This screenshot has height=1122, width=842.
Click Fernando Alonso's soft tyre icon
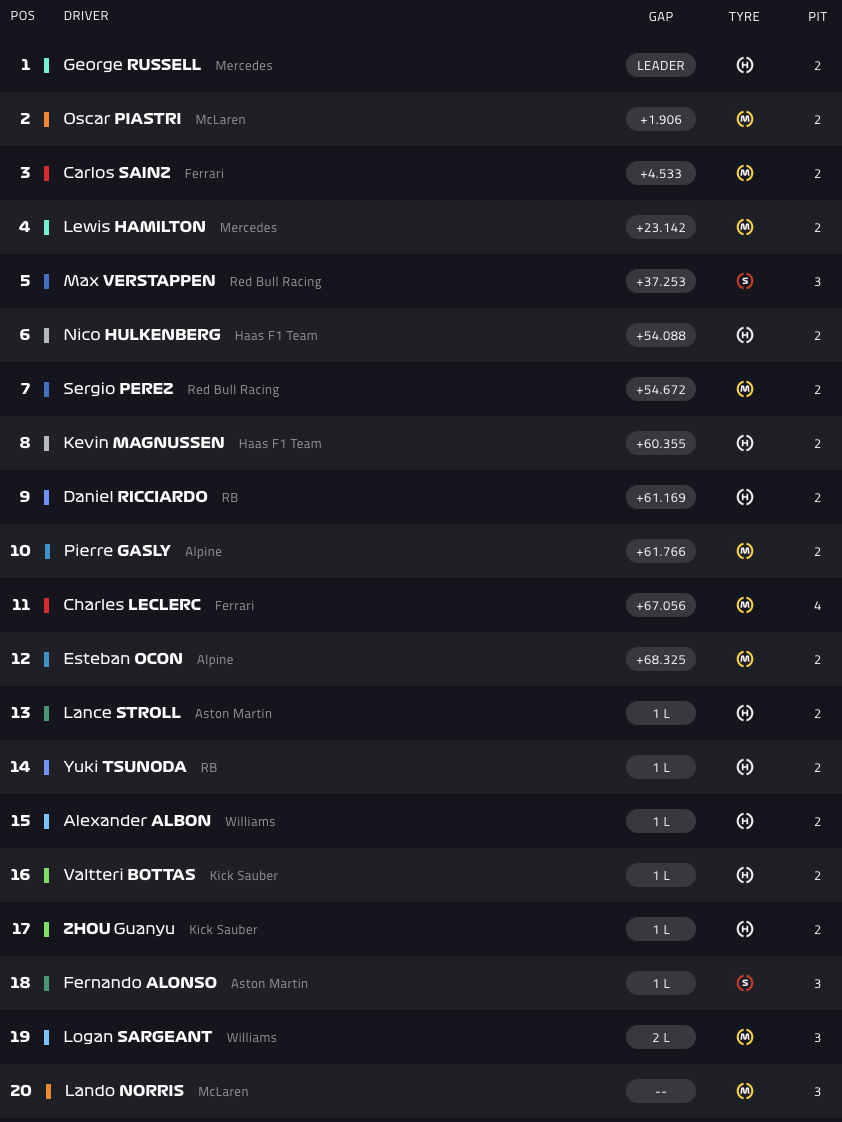tap(744, 983)
